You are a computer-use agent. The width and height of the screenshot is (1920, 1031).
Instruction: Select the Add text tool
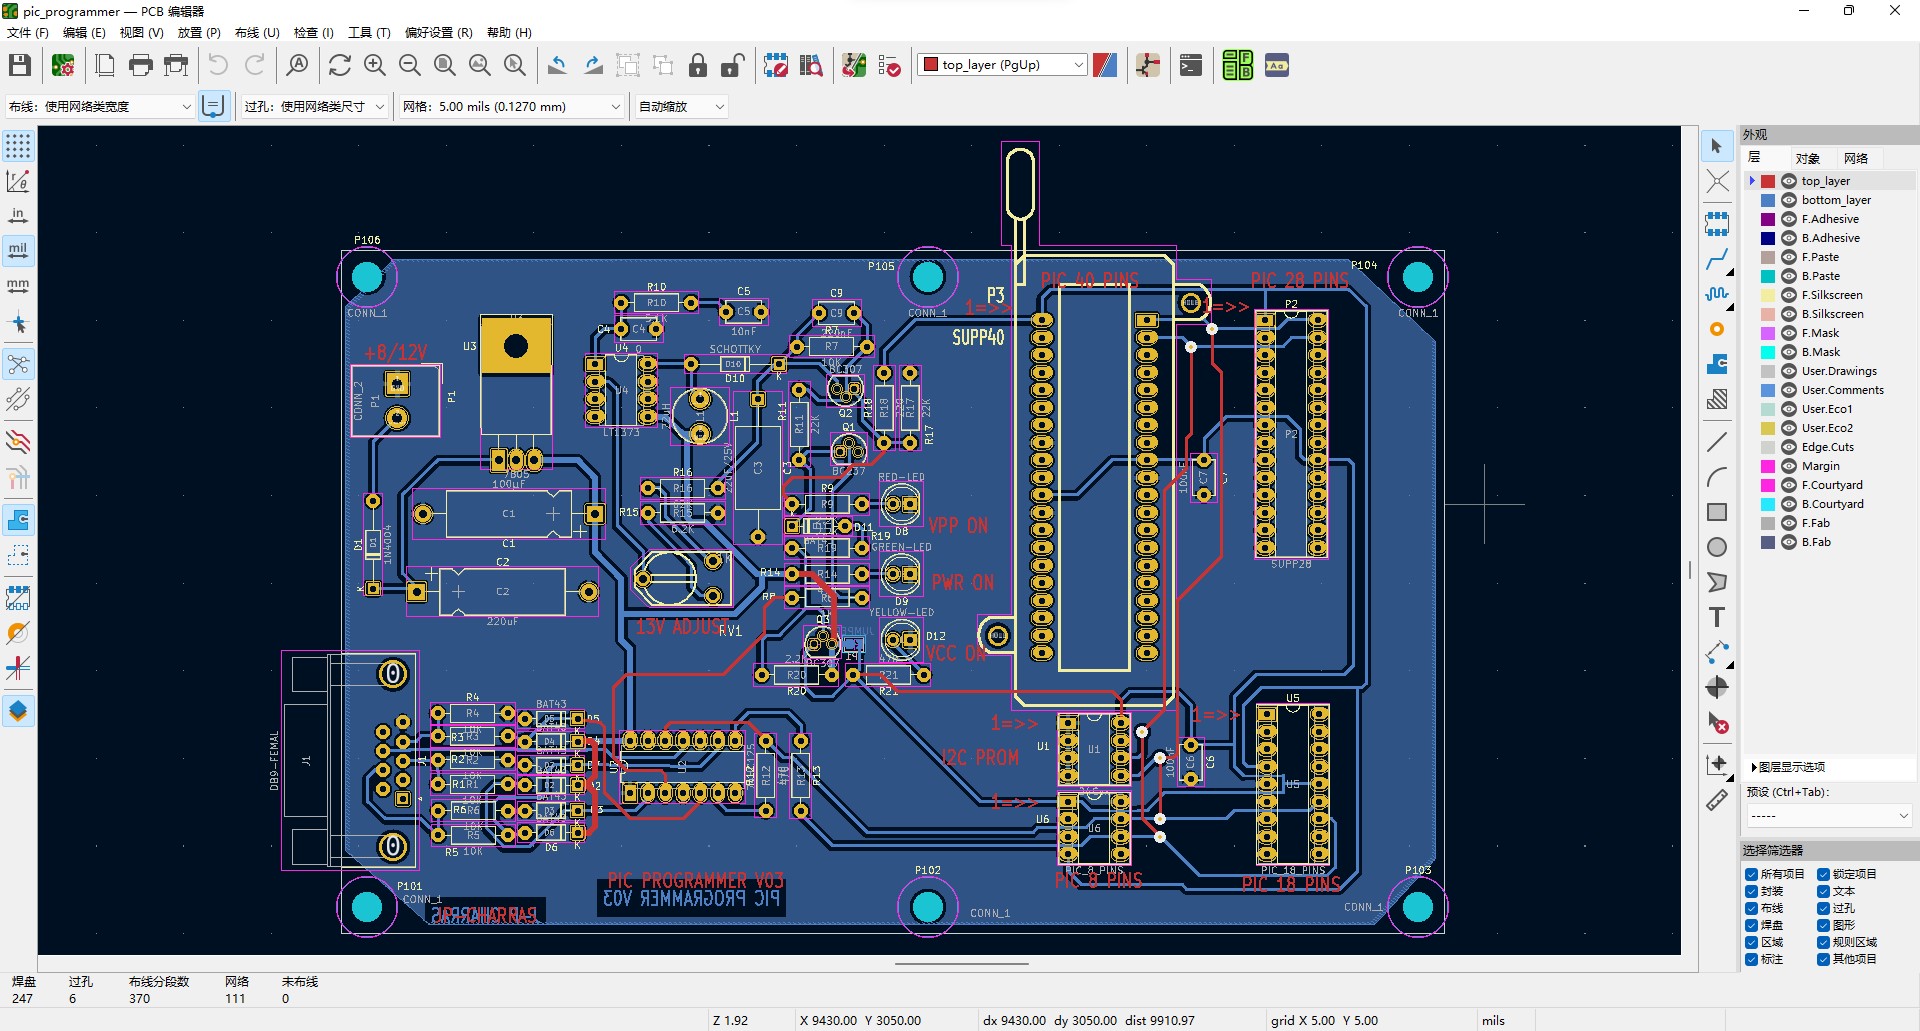click(x=1717, y=617)
